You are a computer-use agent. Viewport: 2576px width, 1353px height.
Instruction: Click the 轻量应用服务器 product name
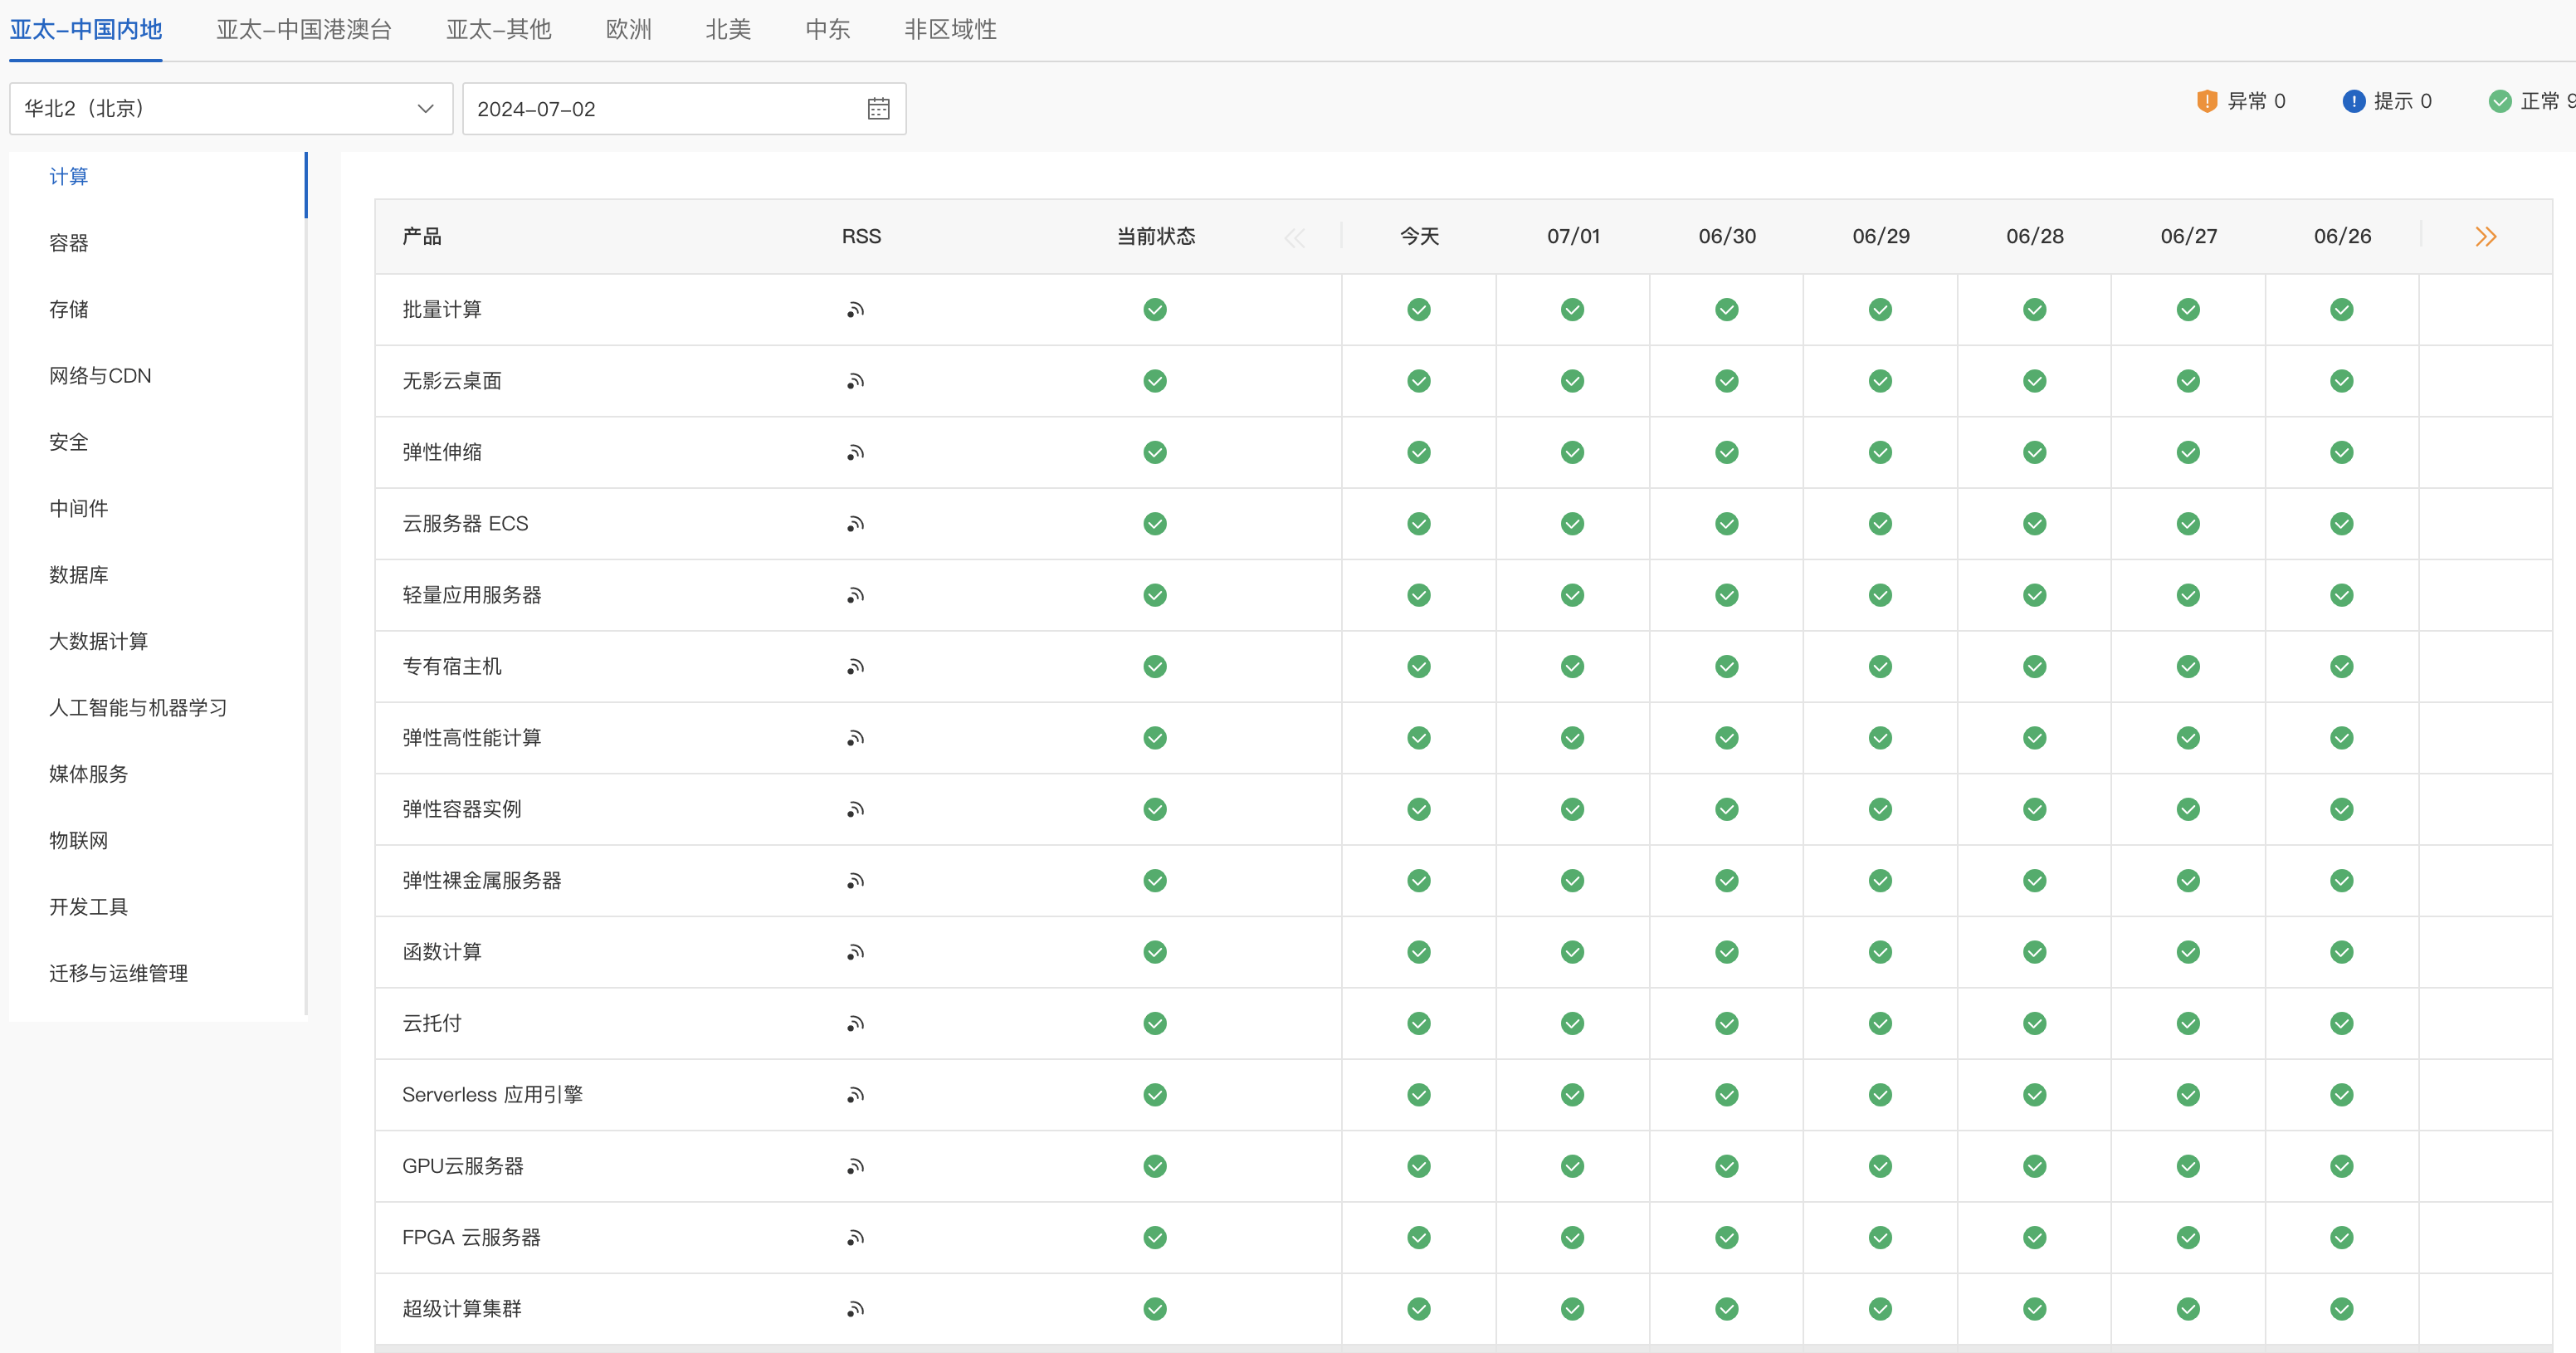click(472, 595)
